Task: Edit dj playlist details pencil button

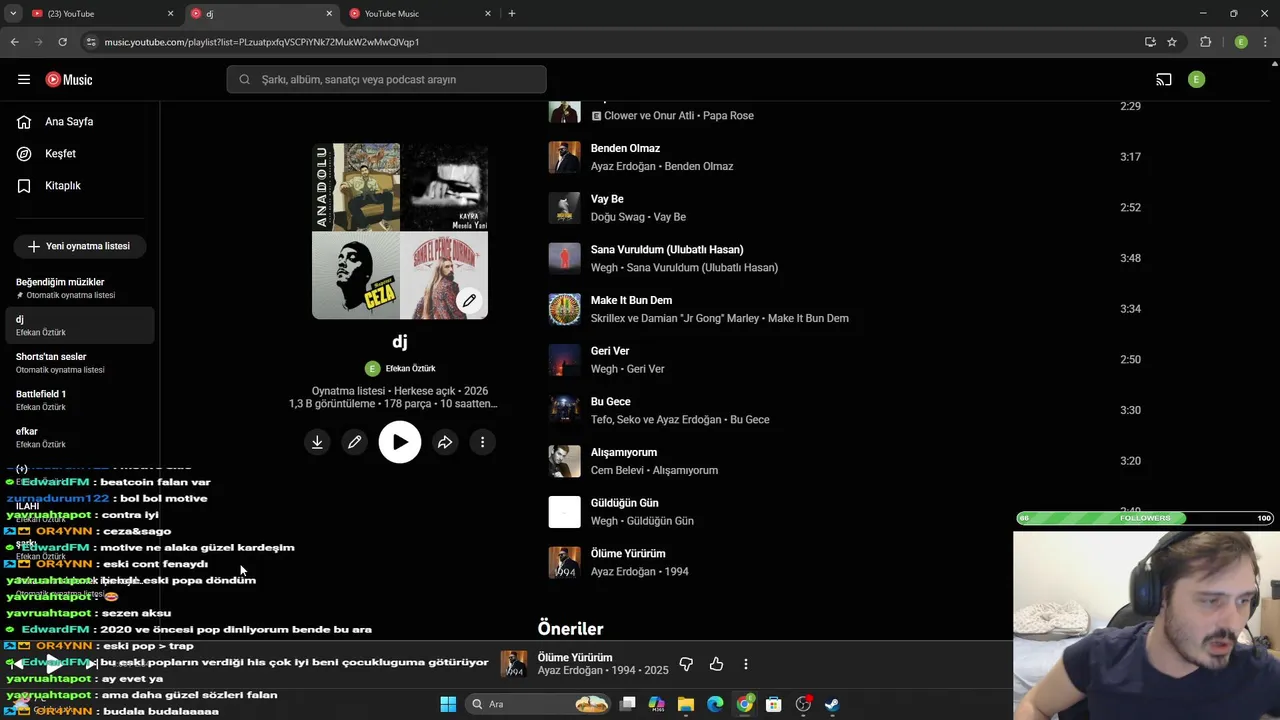Action: click(x=354, y=442)
